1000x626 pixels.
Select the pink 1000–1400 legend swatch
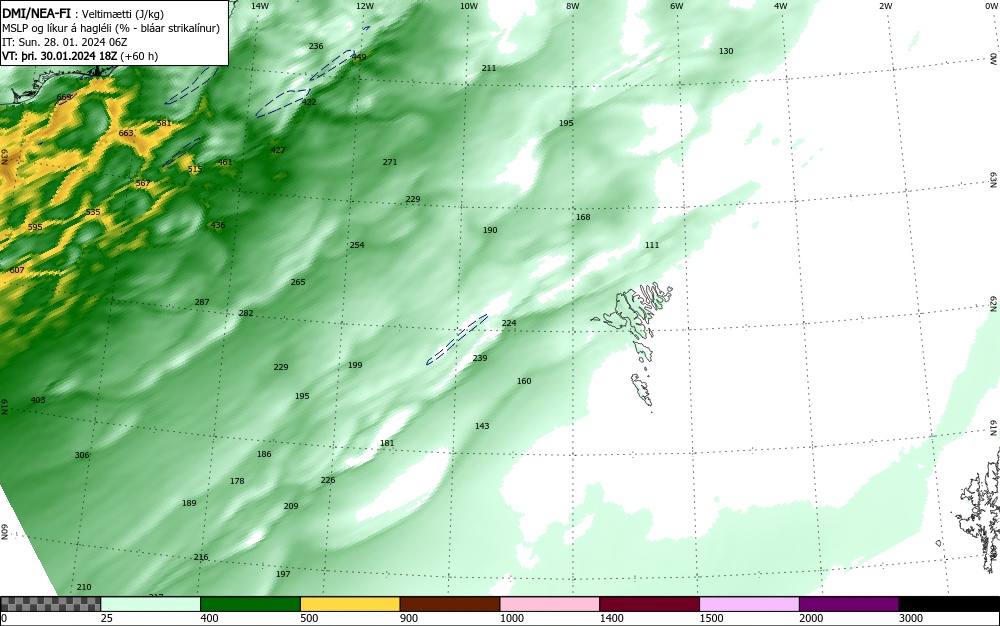coord(550,604)
